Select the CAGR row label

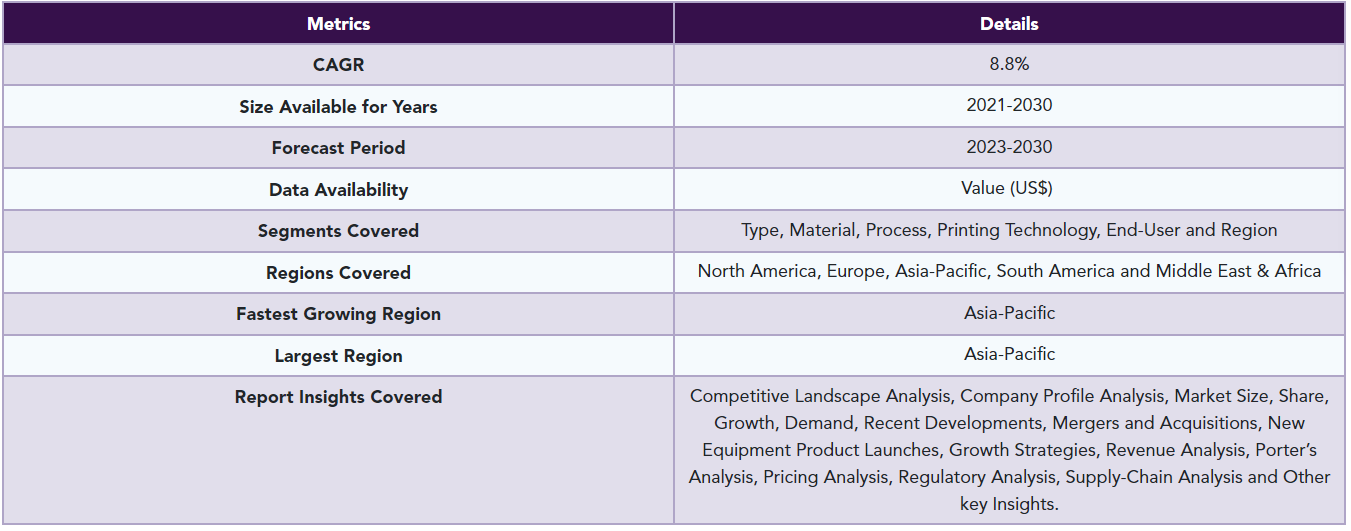[338, 65]
